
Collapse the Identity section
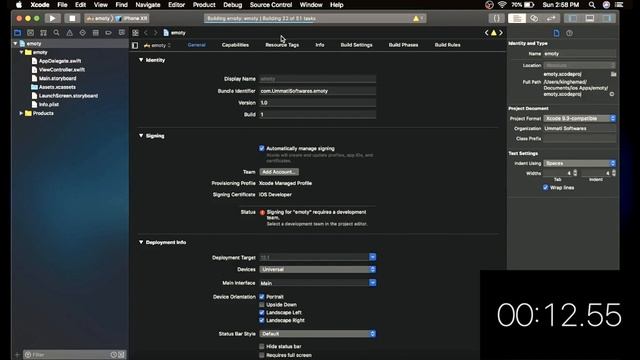[x=141, y=60]
